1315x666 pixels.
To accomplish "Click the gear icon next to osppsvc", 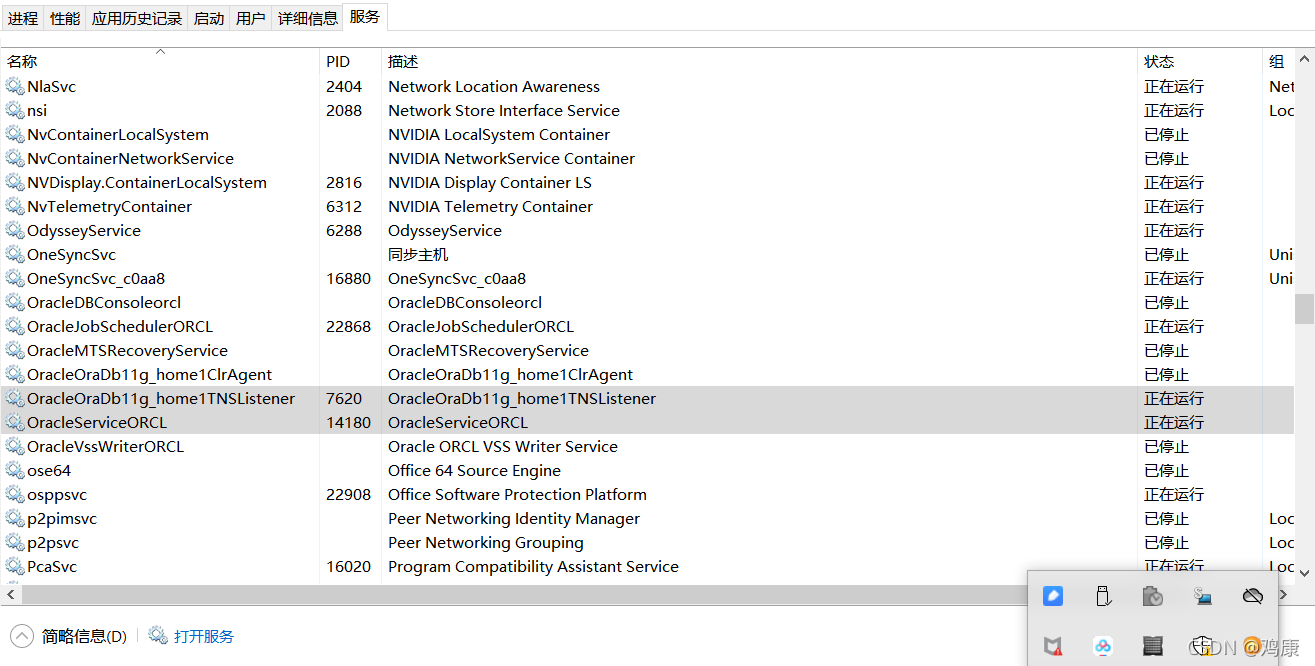I will click(15, 495).
